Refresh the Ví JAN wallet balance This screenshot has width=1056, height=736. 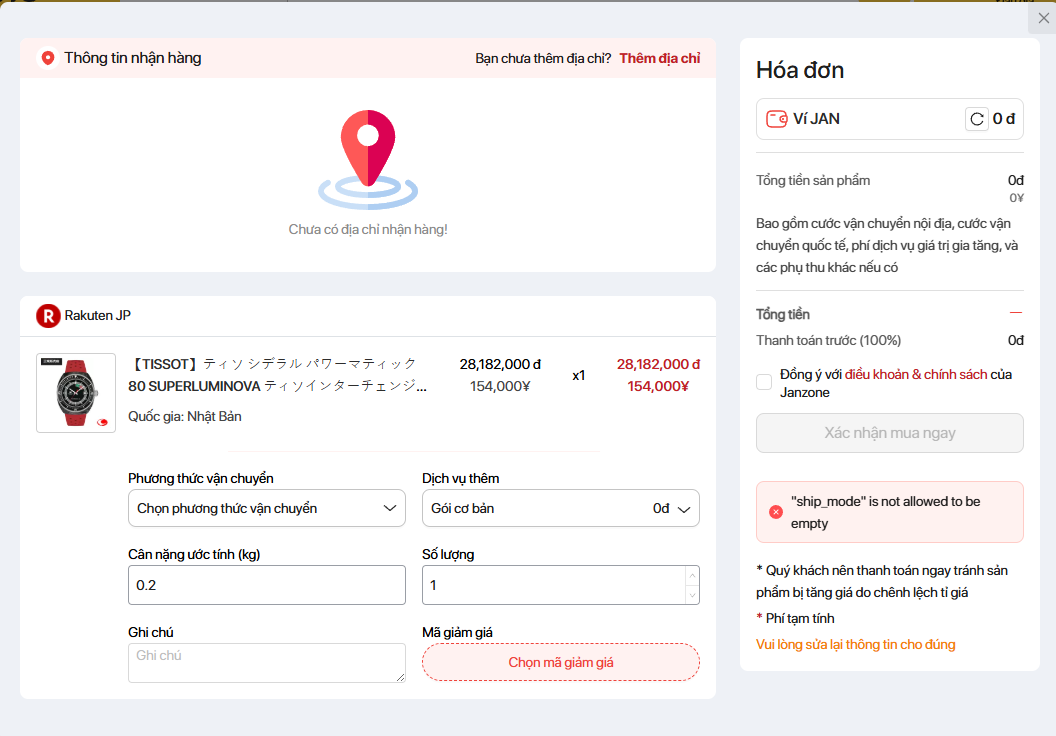[976, 119]
